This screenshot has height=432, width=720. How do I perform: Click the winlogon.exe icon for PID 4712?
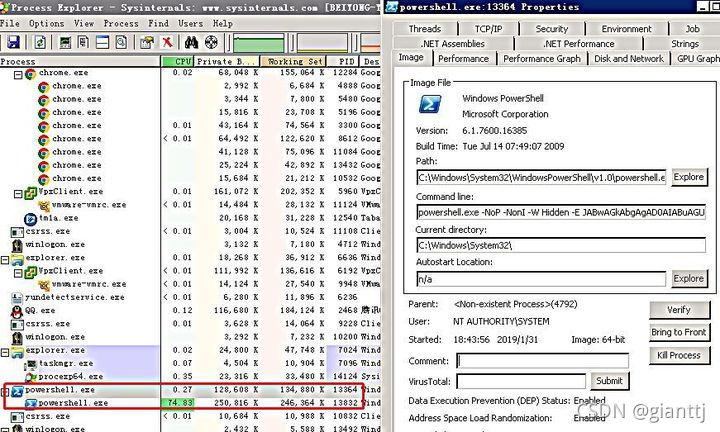(17, 246)
